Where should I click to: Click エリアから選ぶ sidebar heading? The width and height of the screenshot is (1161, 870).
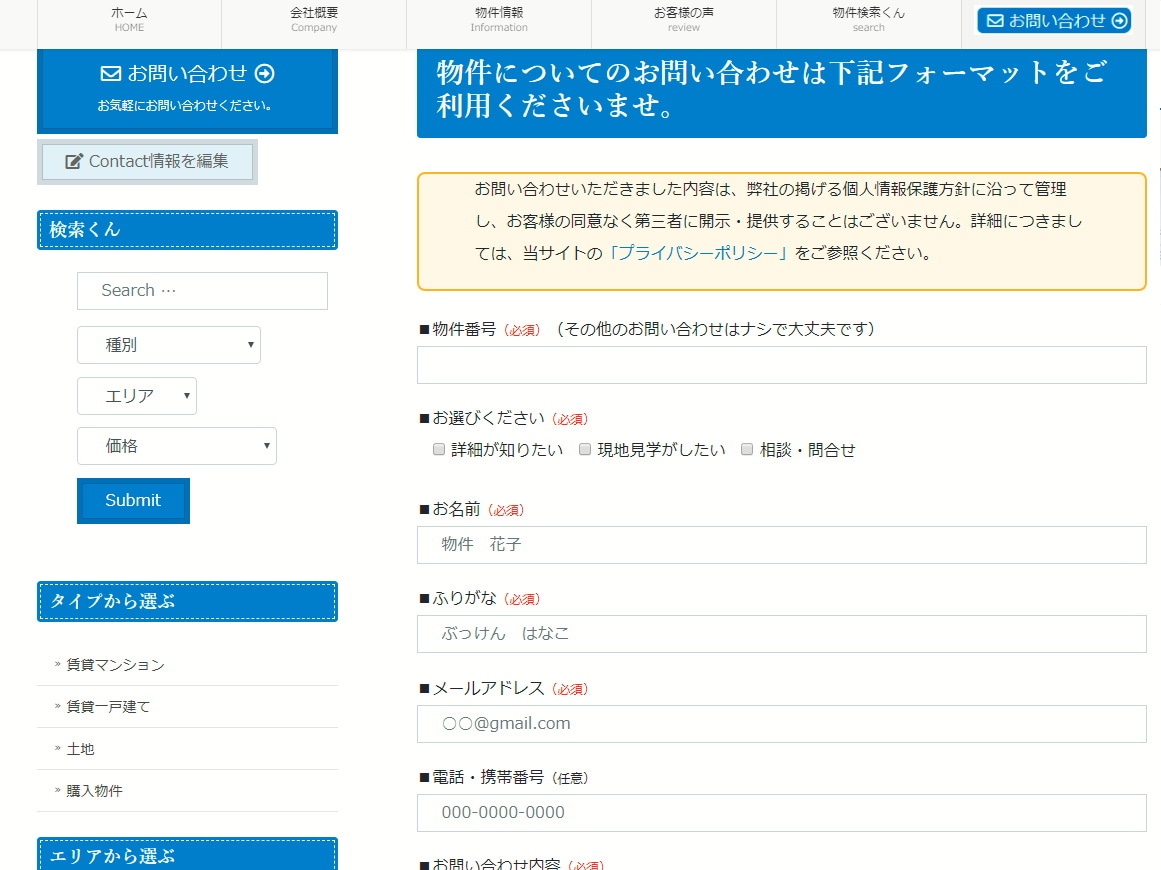pos(187,854)
